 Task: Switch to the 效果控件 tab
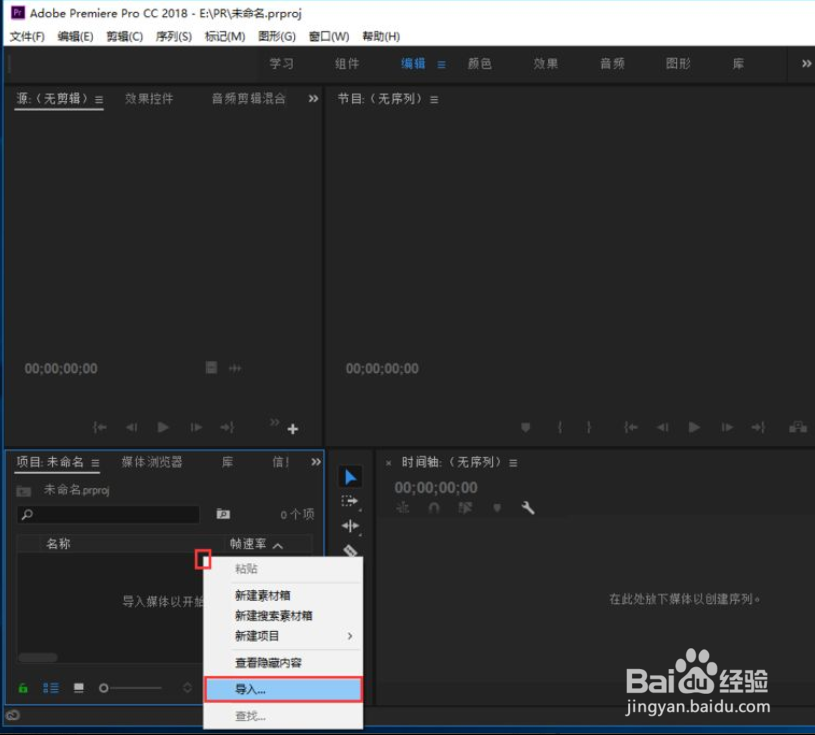[x=149, y=98]
